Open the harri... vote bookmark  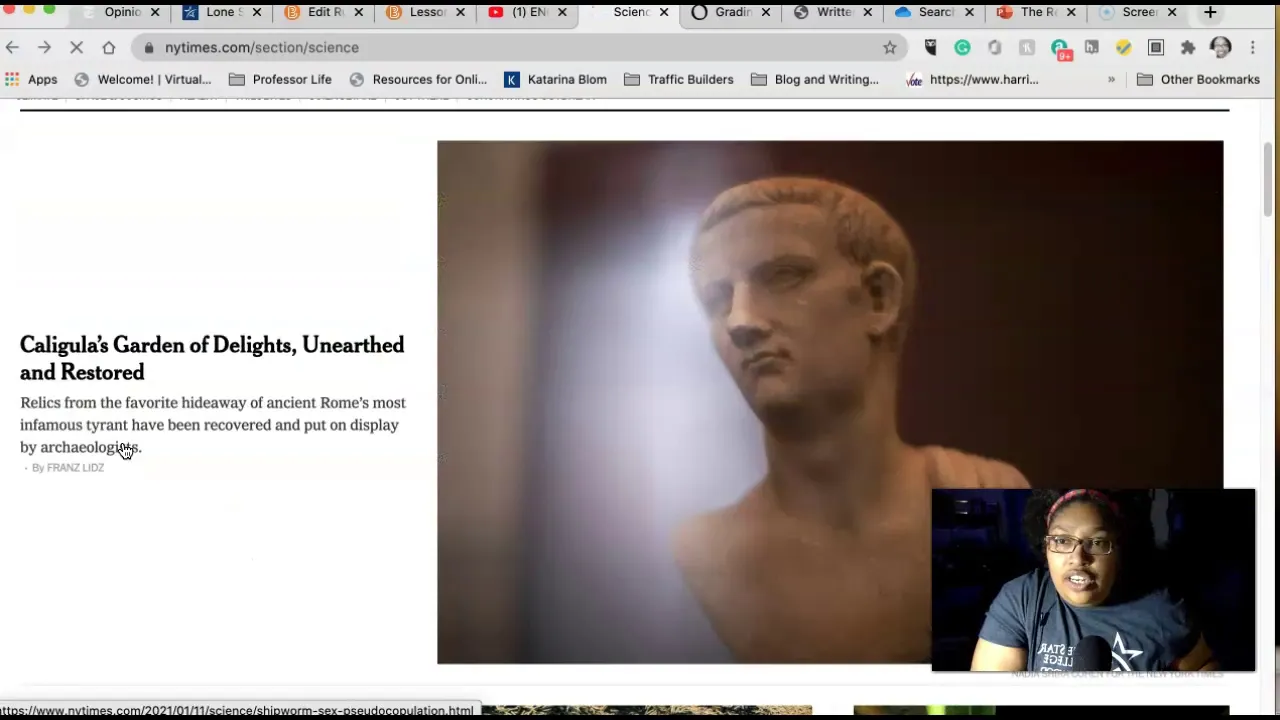pyautogui.click(x=972, y=79)
